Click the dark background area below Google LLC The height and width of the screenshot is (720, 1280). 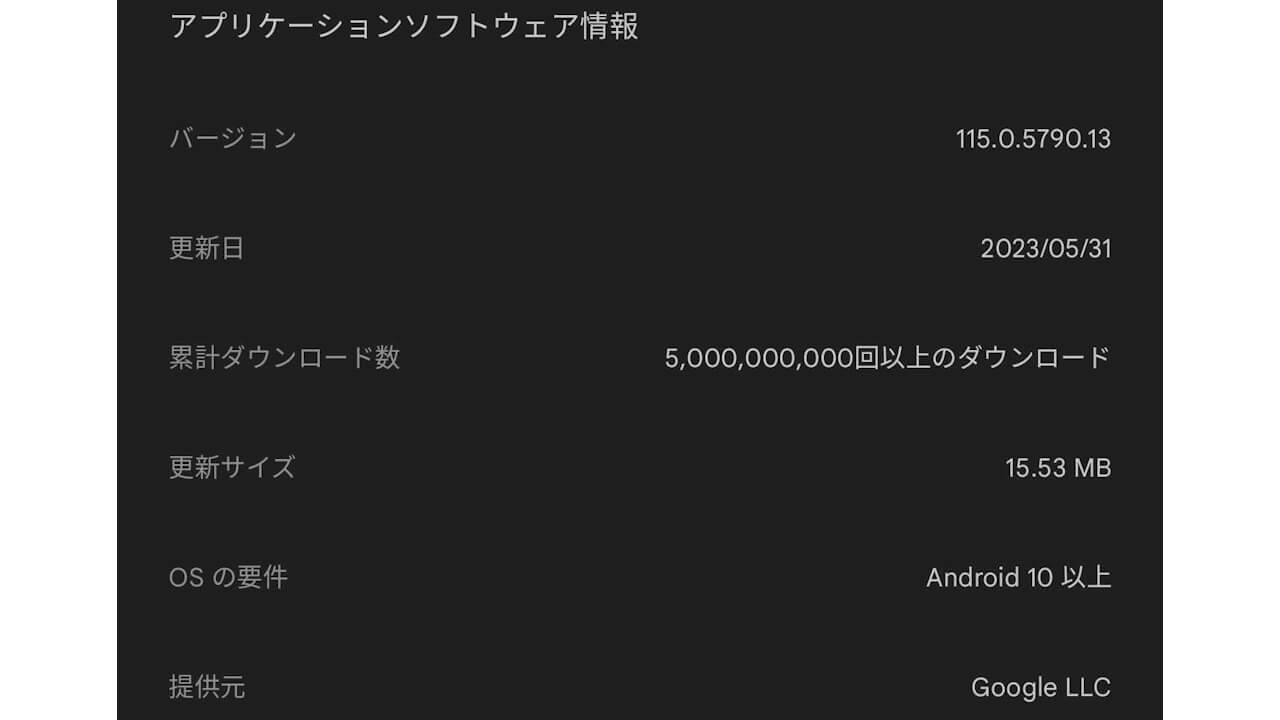point(640,712)
